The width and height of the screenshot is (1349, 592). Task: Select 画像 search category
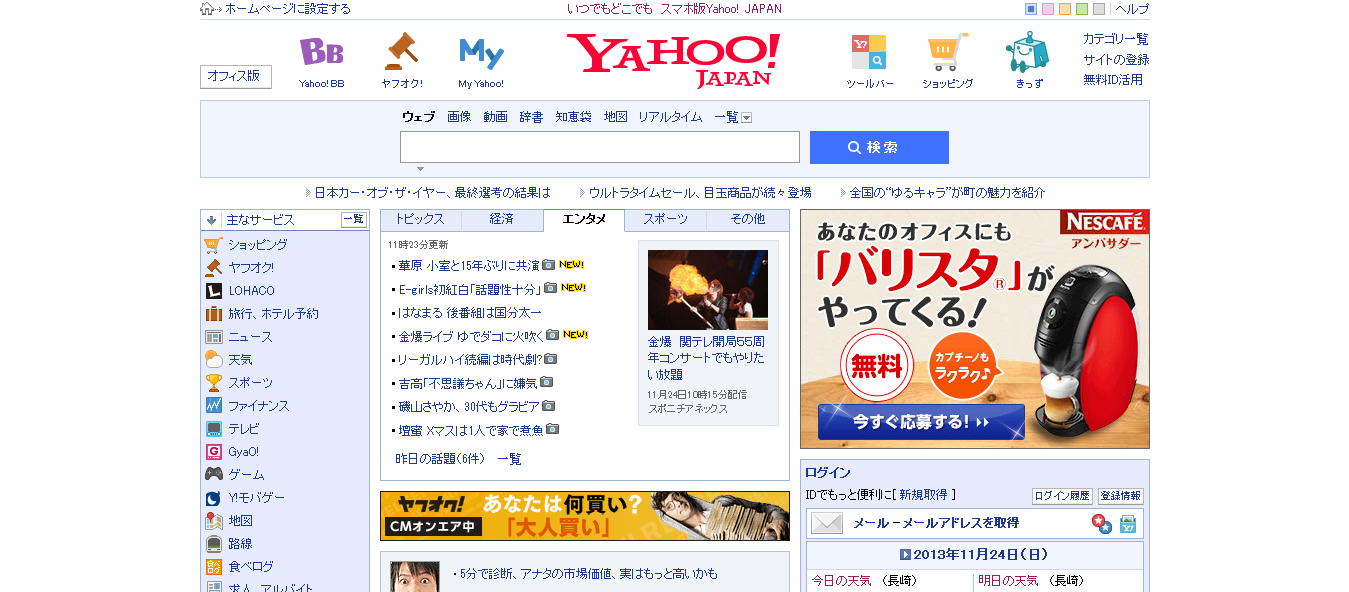[459, 117]
